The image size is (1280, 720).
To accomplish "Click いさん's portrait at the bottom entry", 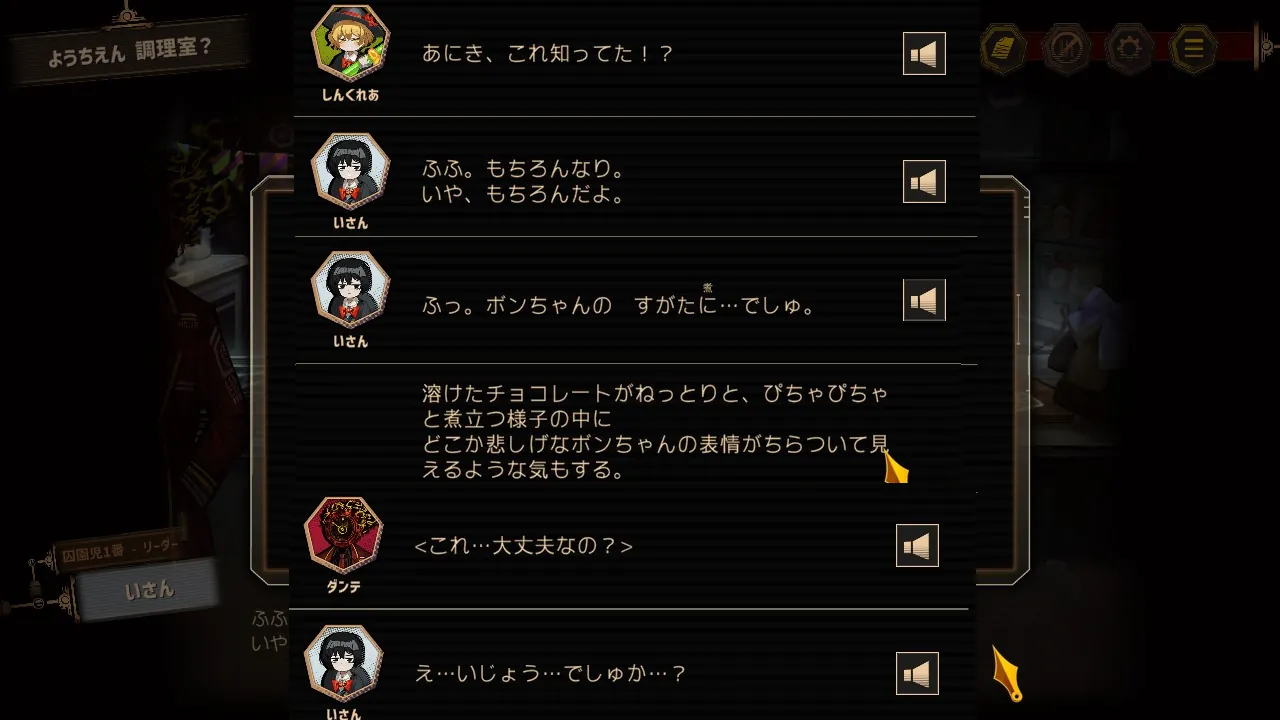I will pos(343,662).
